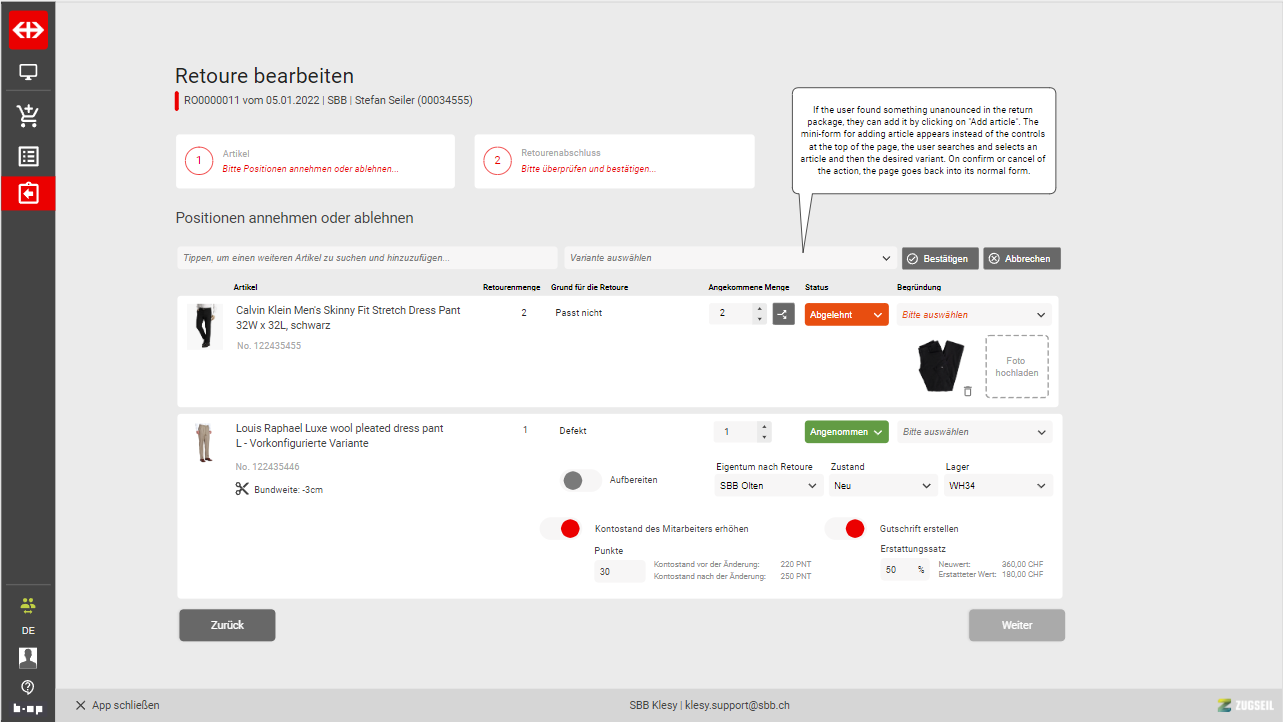The width and height of the screenshot is (1283, 722).
Task: Toggle the Aufbereiten switch
Action: pyautogui.click(x=582, y=480)
